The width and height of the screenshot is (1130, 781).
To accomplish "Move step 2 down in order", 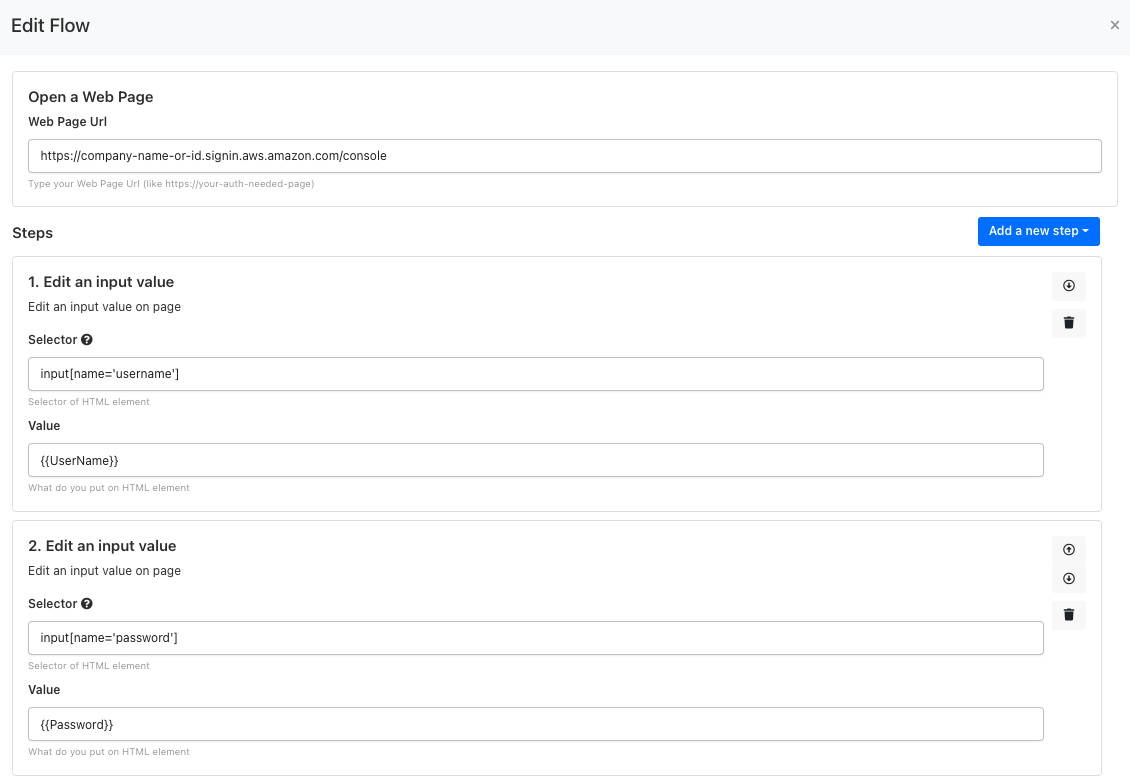I will tap(1068, 578).
